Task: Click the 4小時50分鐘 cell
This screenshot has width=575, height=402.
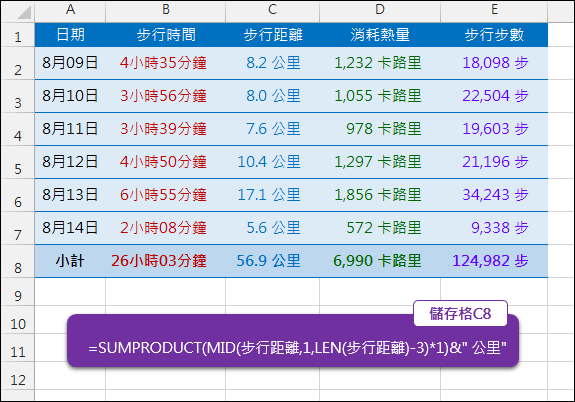Action: pyautogui.click(x=166, y=162)
